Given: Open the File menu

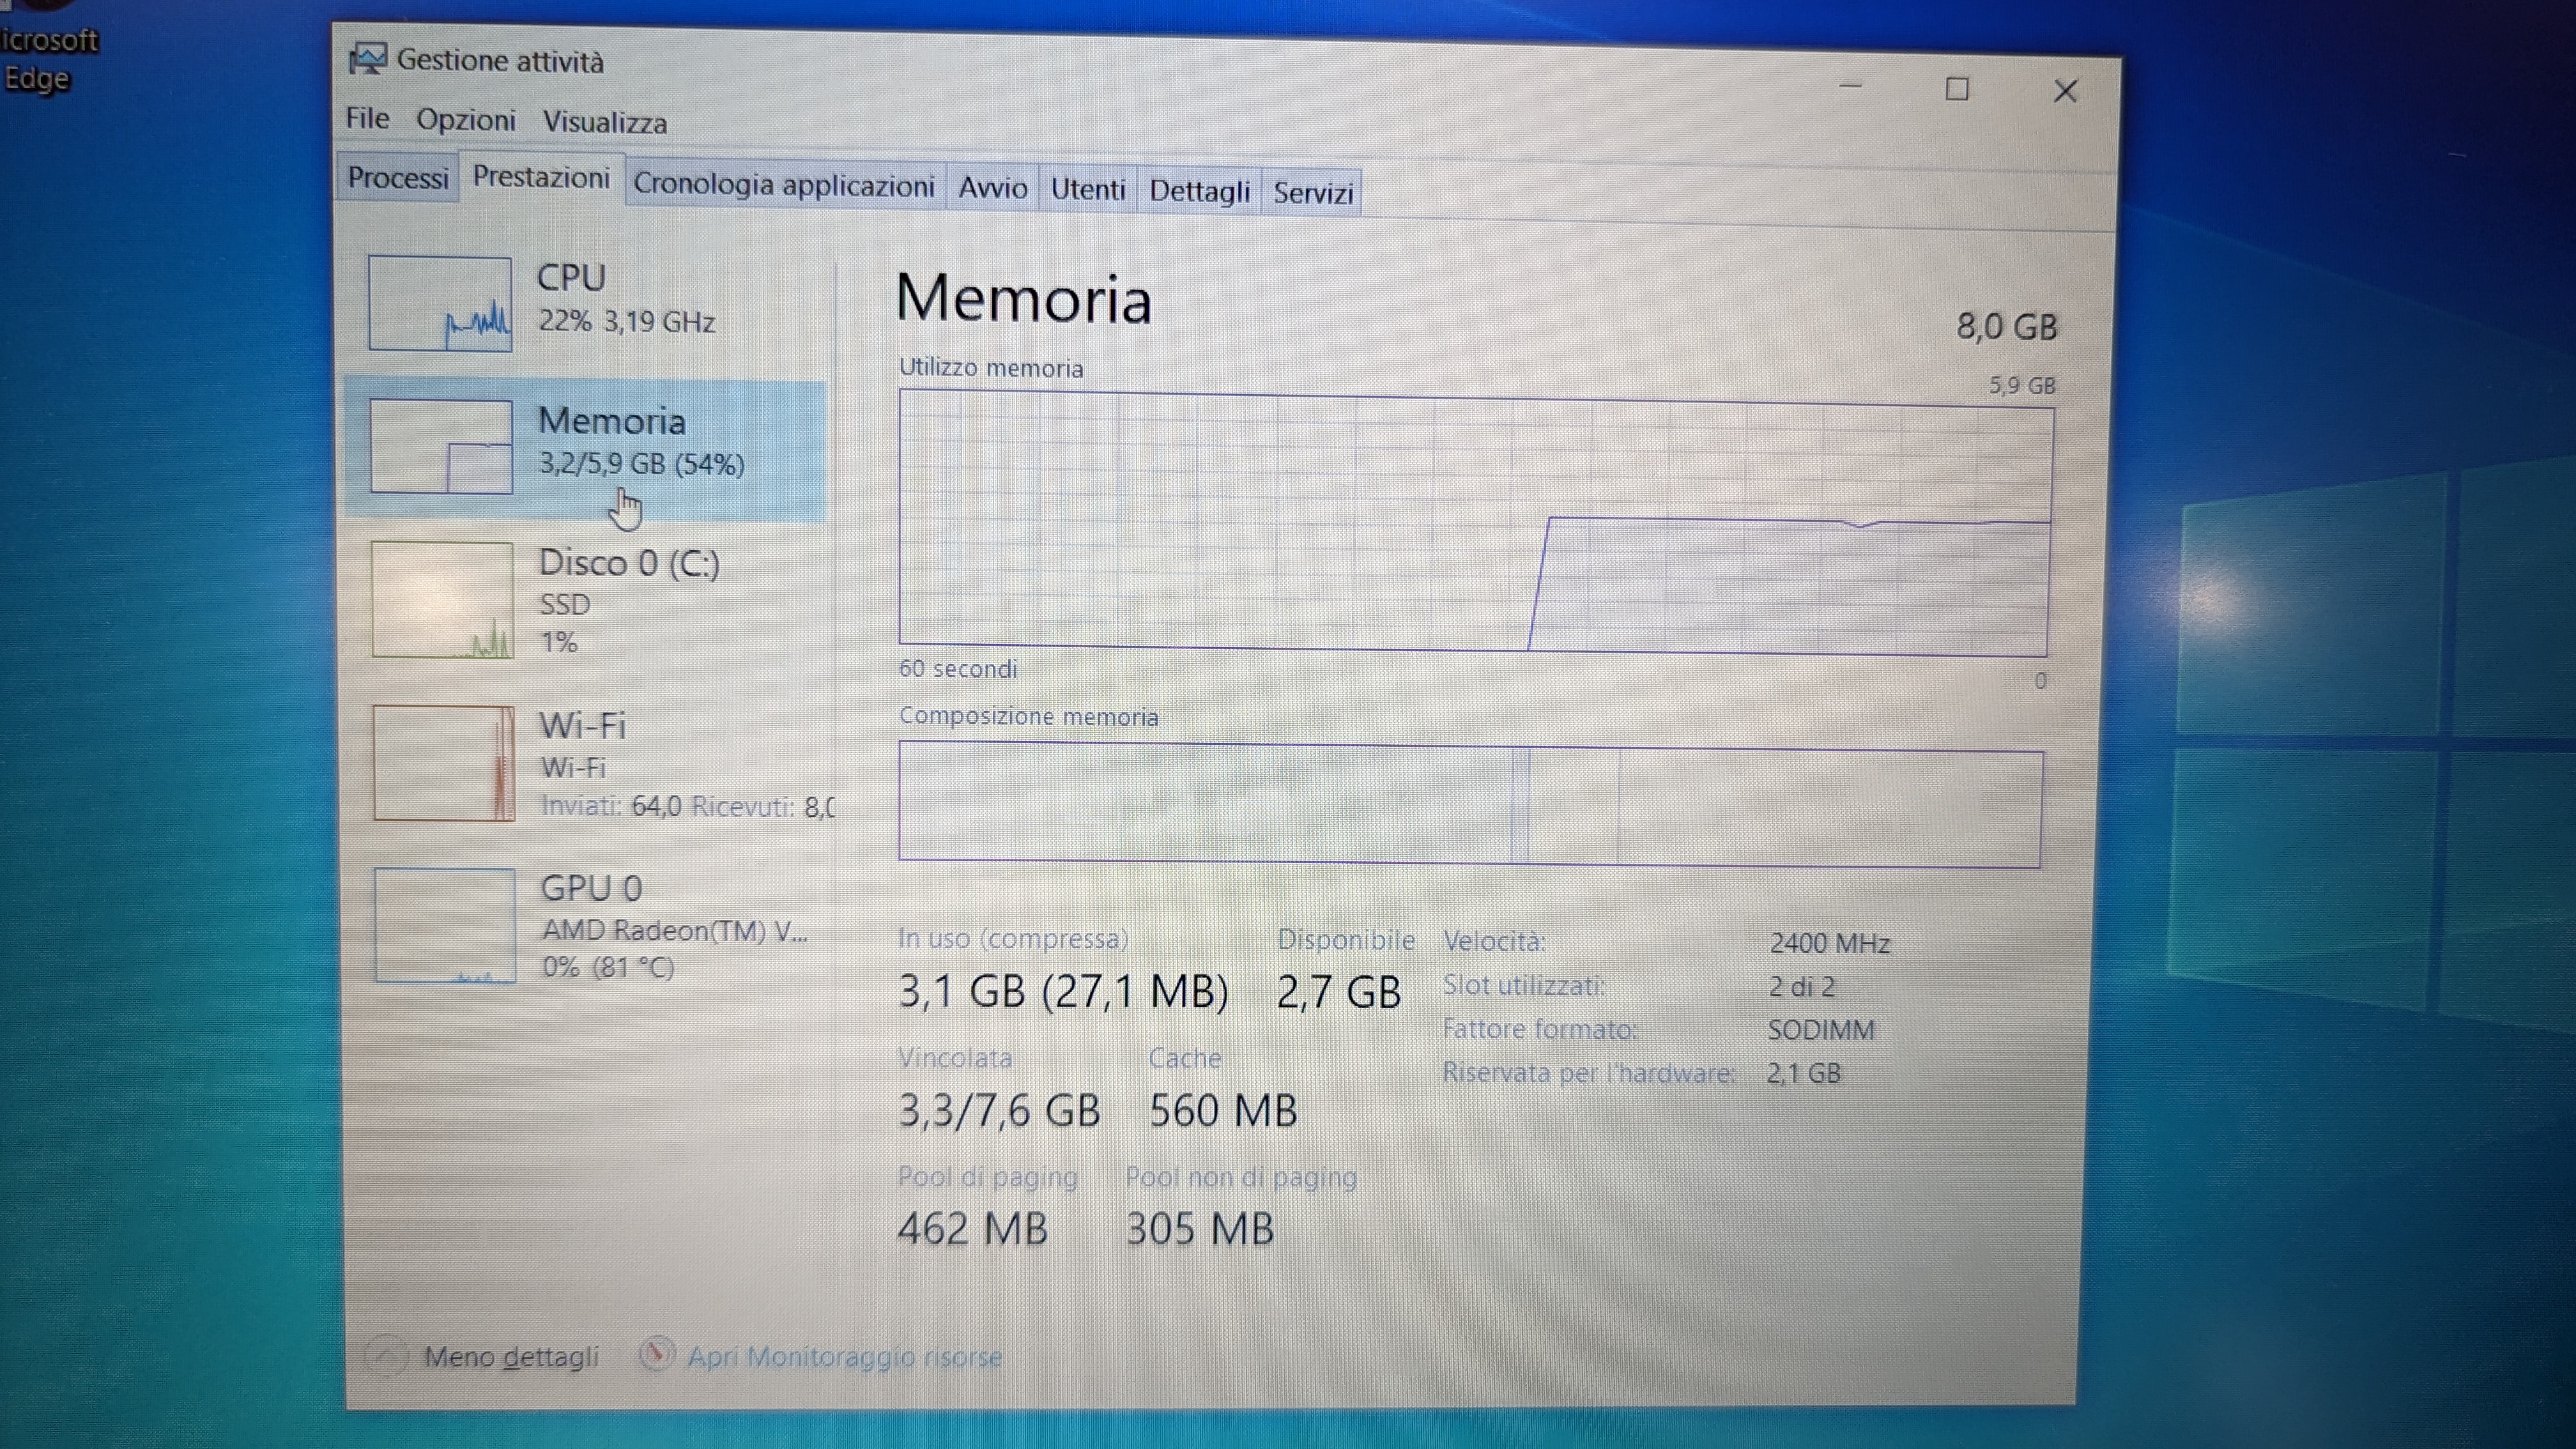Looking at the screenshot, I should coord(367,119).
